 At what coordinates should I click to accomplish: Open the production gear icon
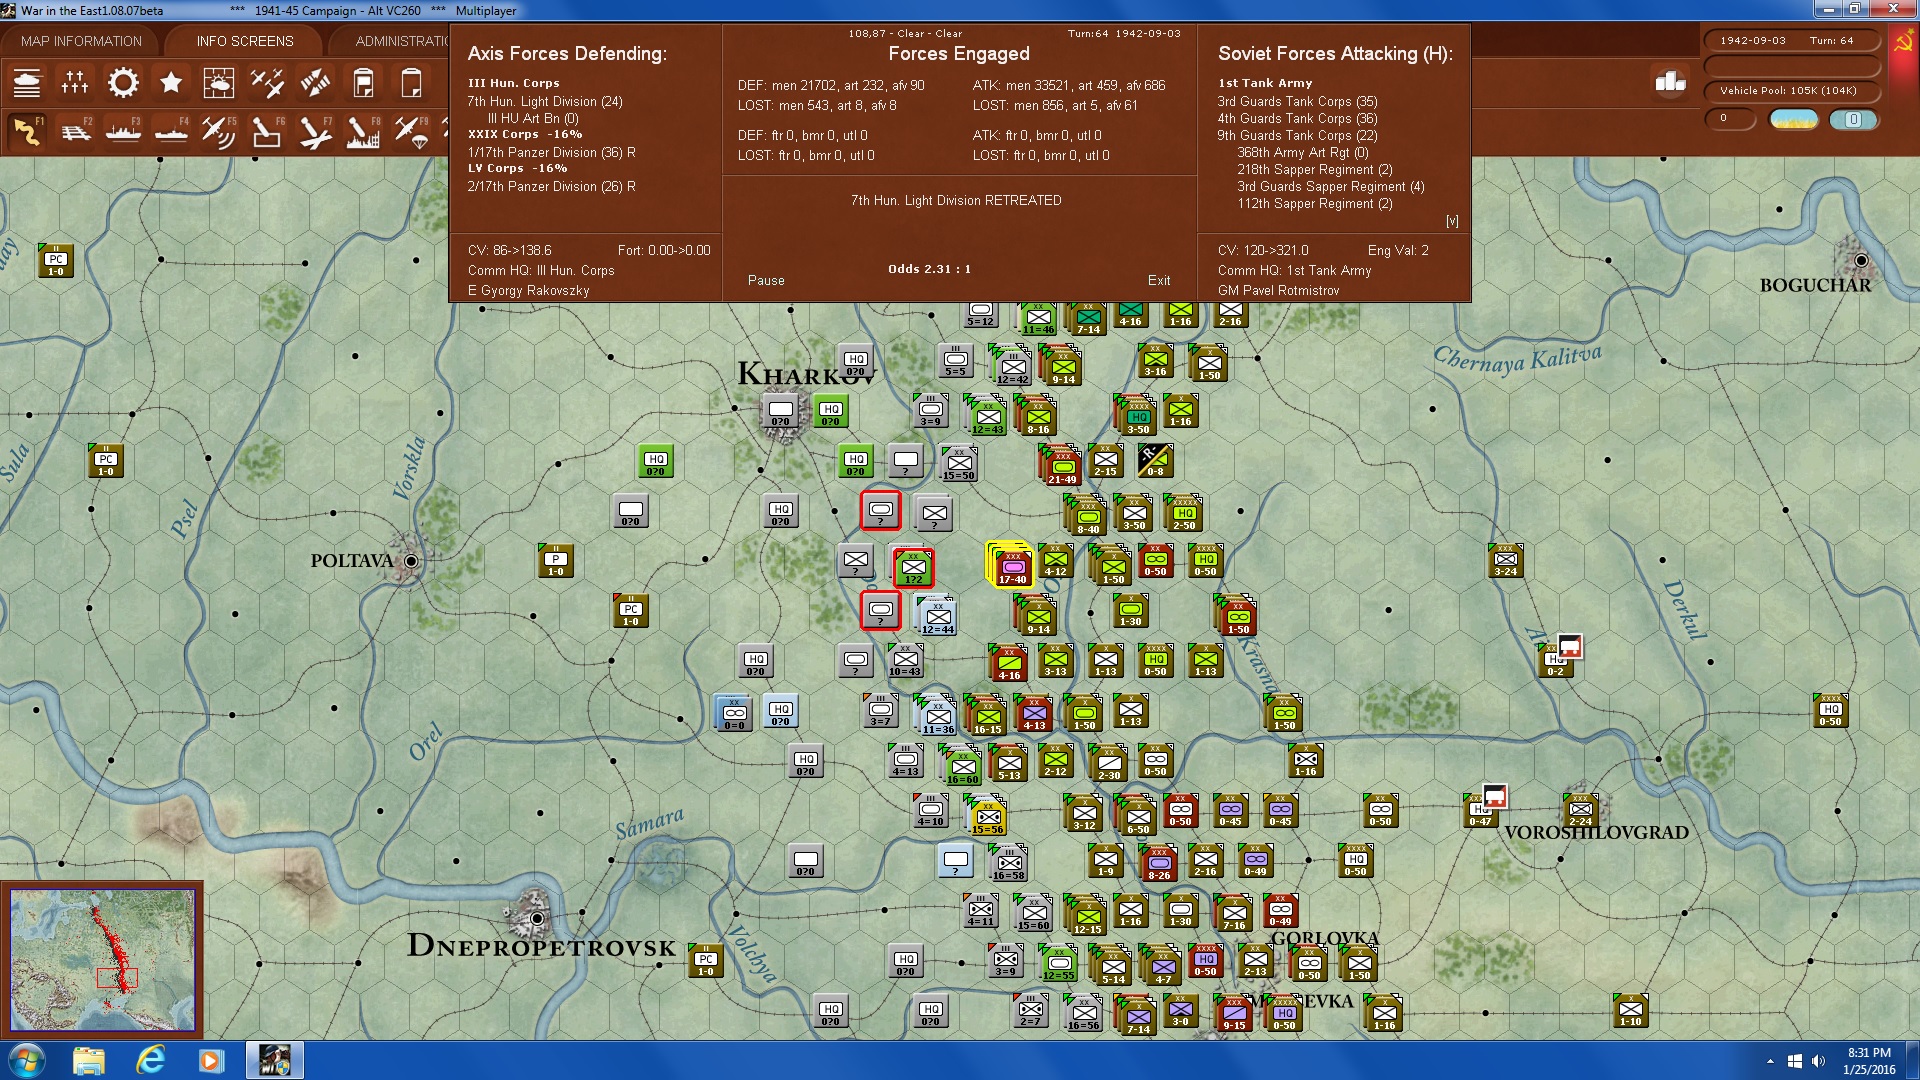pos(123,83)
